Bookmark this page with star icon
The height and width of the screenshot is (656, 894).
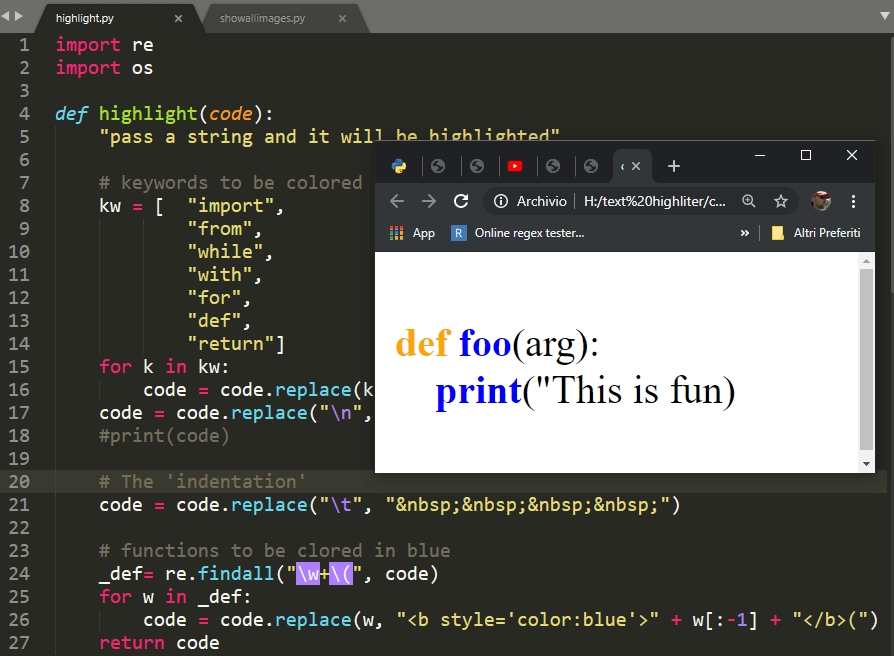(x=781, y=201)
